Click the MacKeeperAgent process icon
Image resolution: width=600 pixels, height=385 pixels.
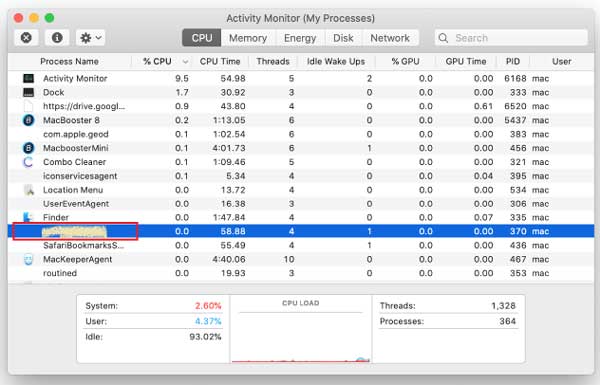point(28,259)
